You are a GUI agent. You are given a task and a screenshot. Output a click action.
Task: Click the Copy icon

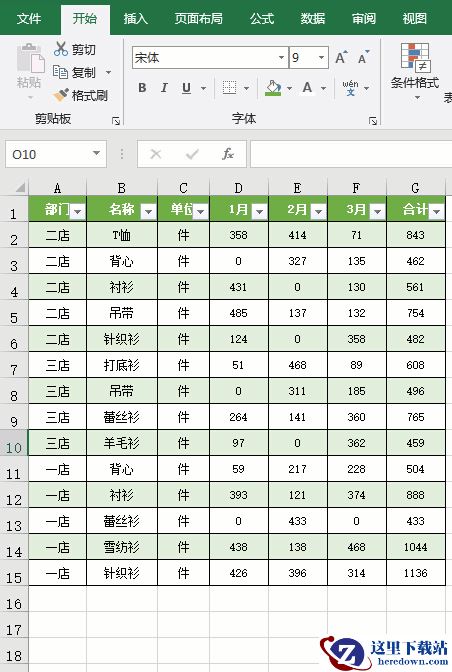[60, 72]
